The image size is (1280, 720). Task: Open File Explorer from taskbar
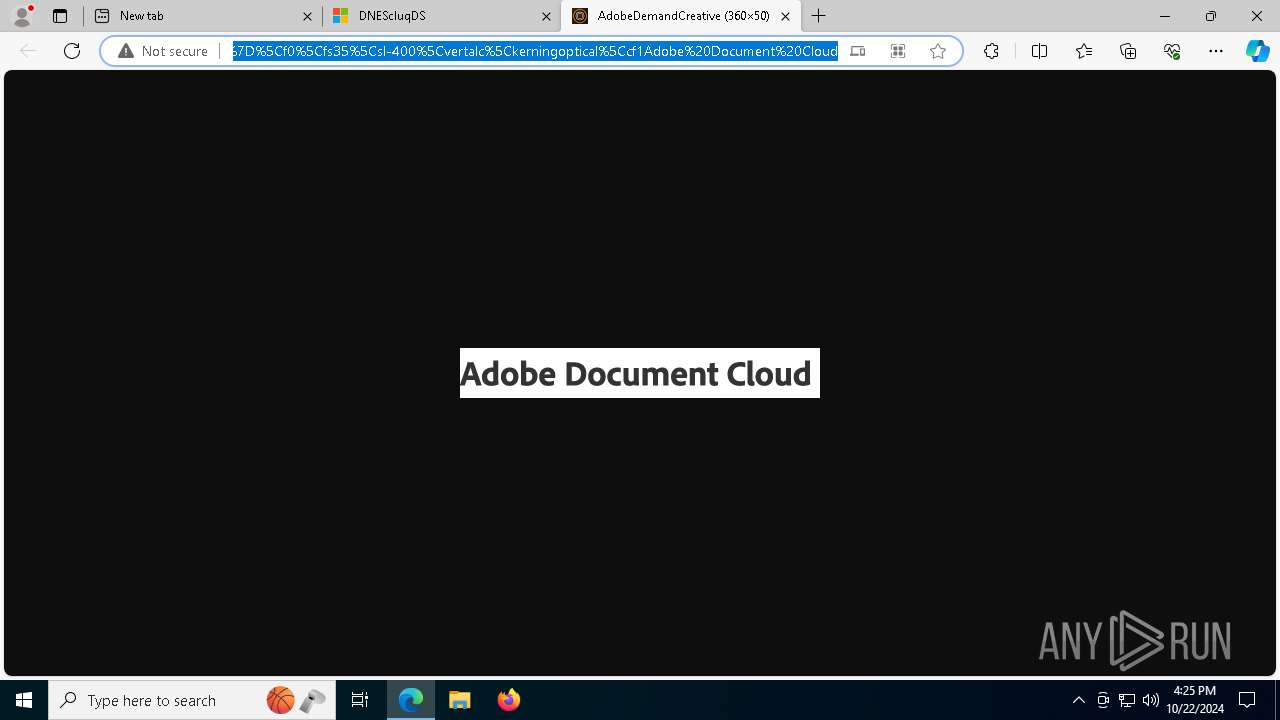tap(459, 700)
